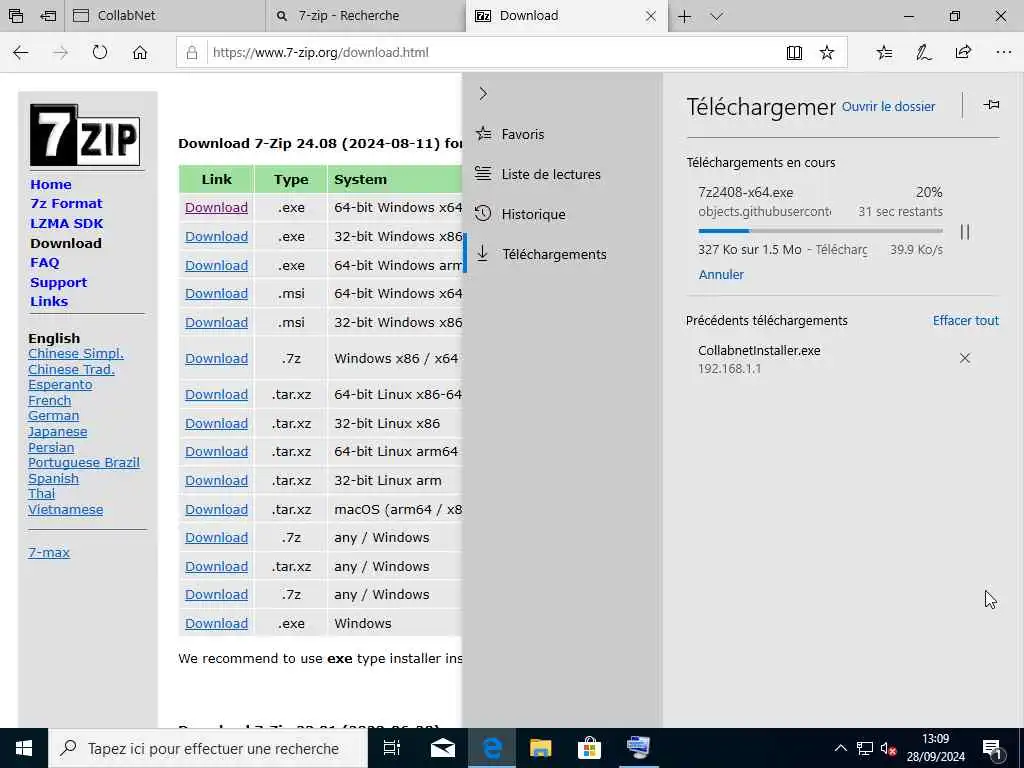Open the 7-max link
This screenshot has width=1024, height=768.
coord(49,552)
